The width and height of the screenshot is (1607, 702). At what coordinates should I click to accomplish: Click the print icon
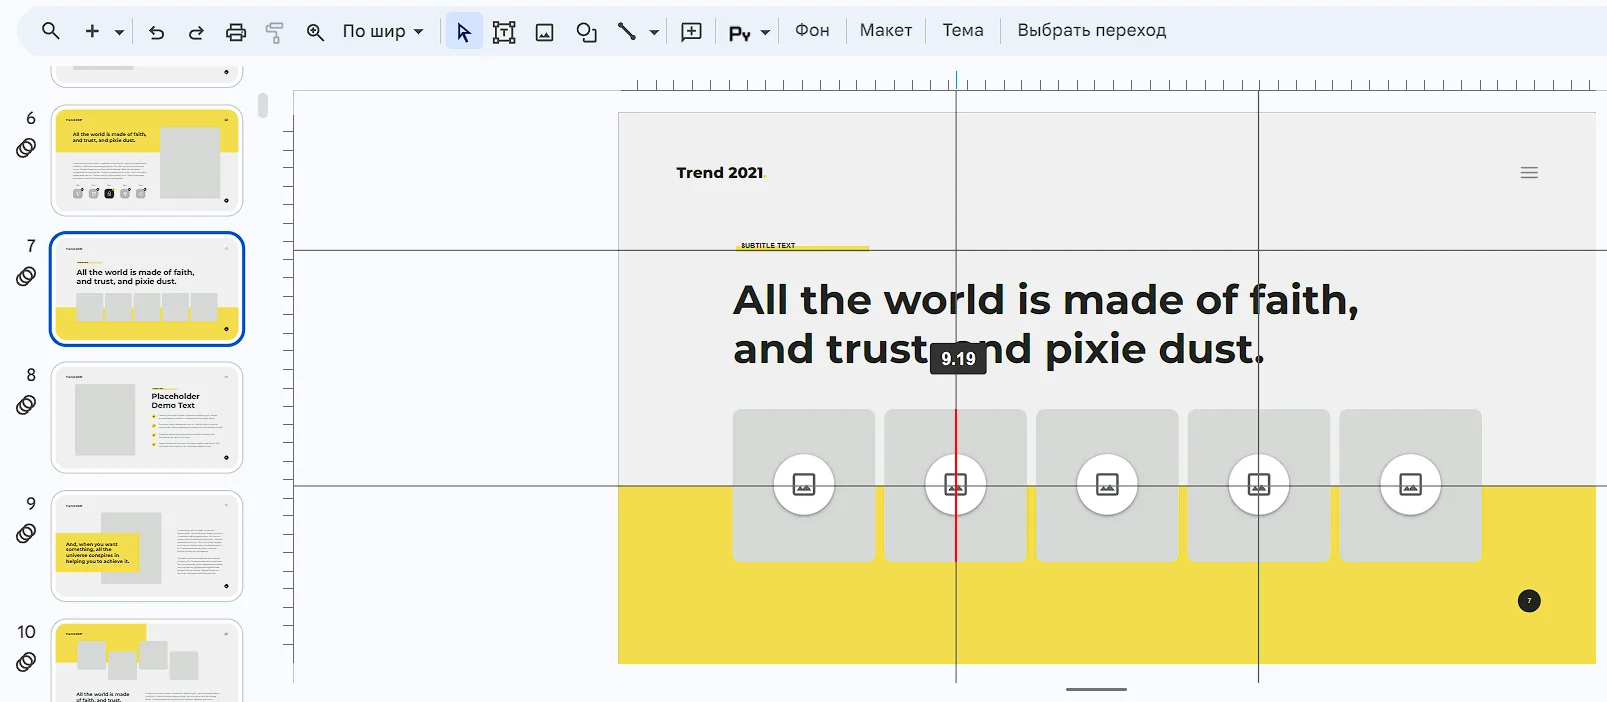[236, 32]
